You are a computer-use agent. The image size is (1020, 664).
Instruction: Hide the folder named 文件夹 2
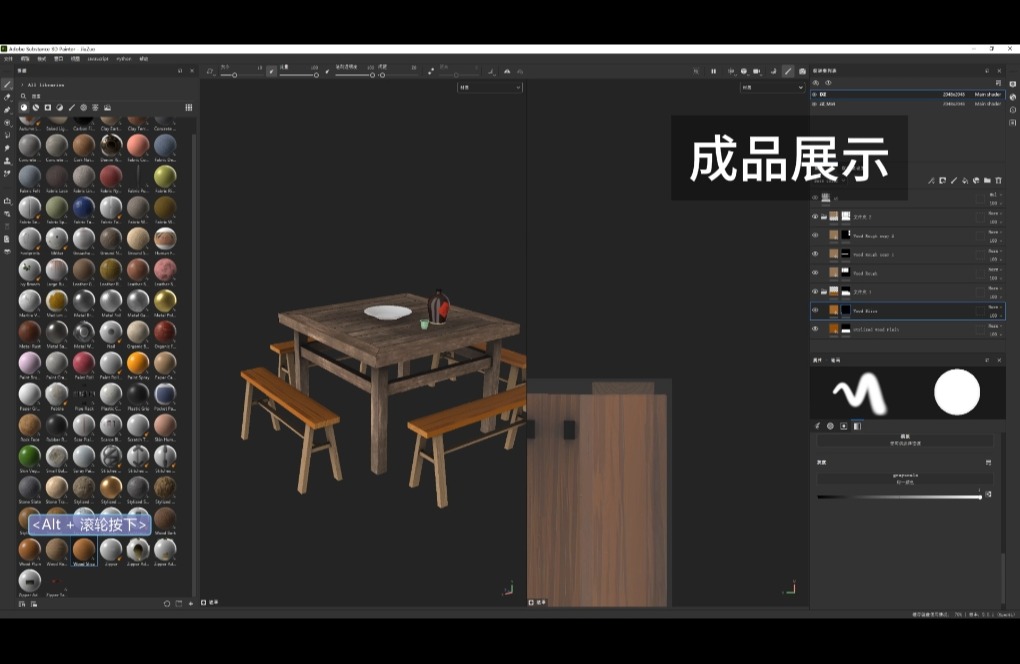click(x=813, y=216)
